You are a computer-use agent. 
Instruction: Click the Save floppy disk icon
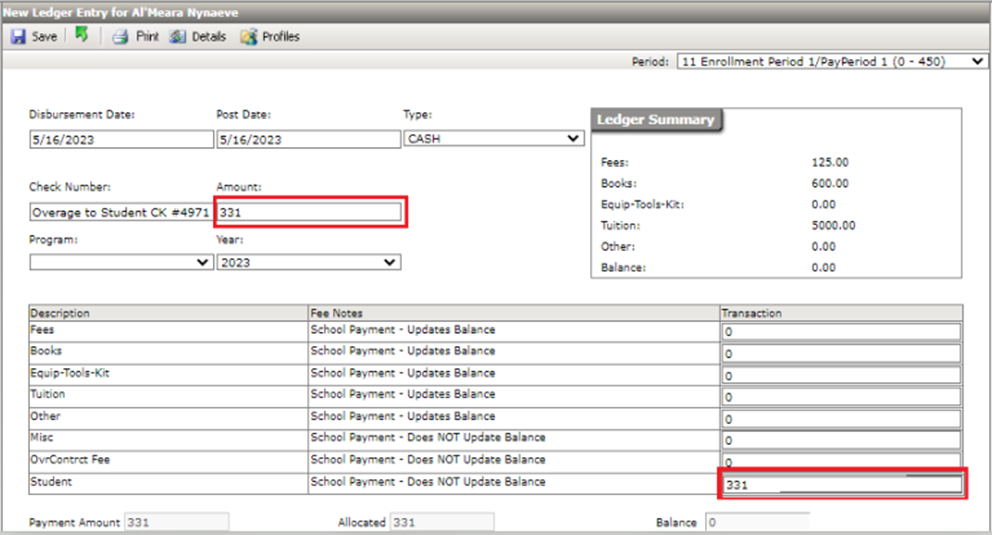point(19,37)
